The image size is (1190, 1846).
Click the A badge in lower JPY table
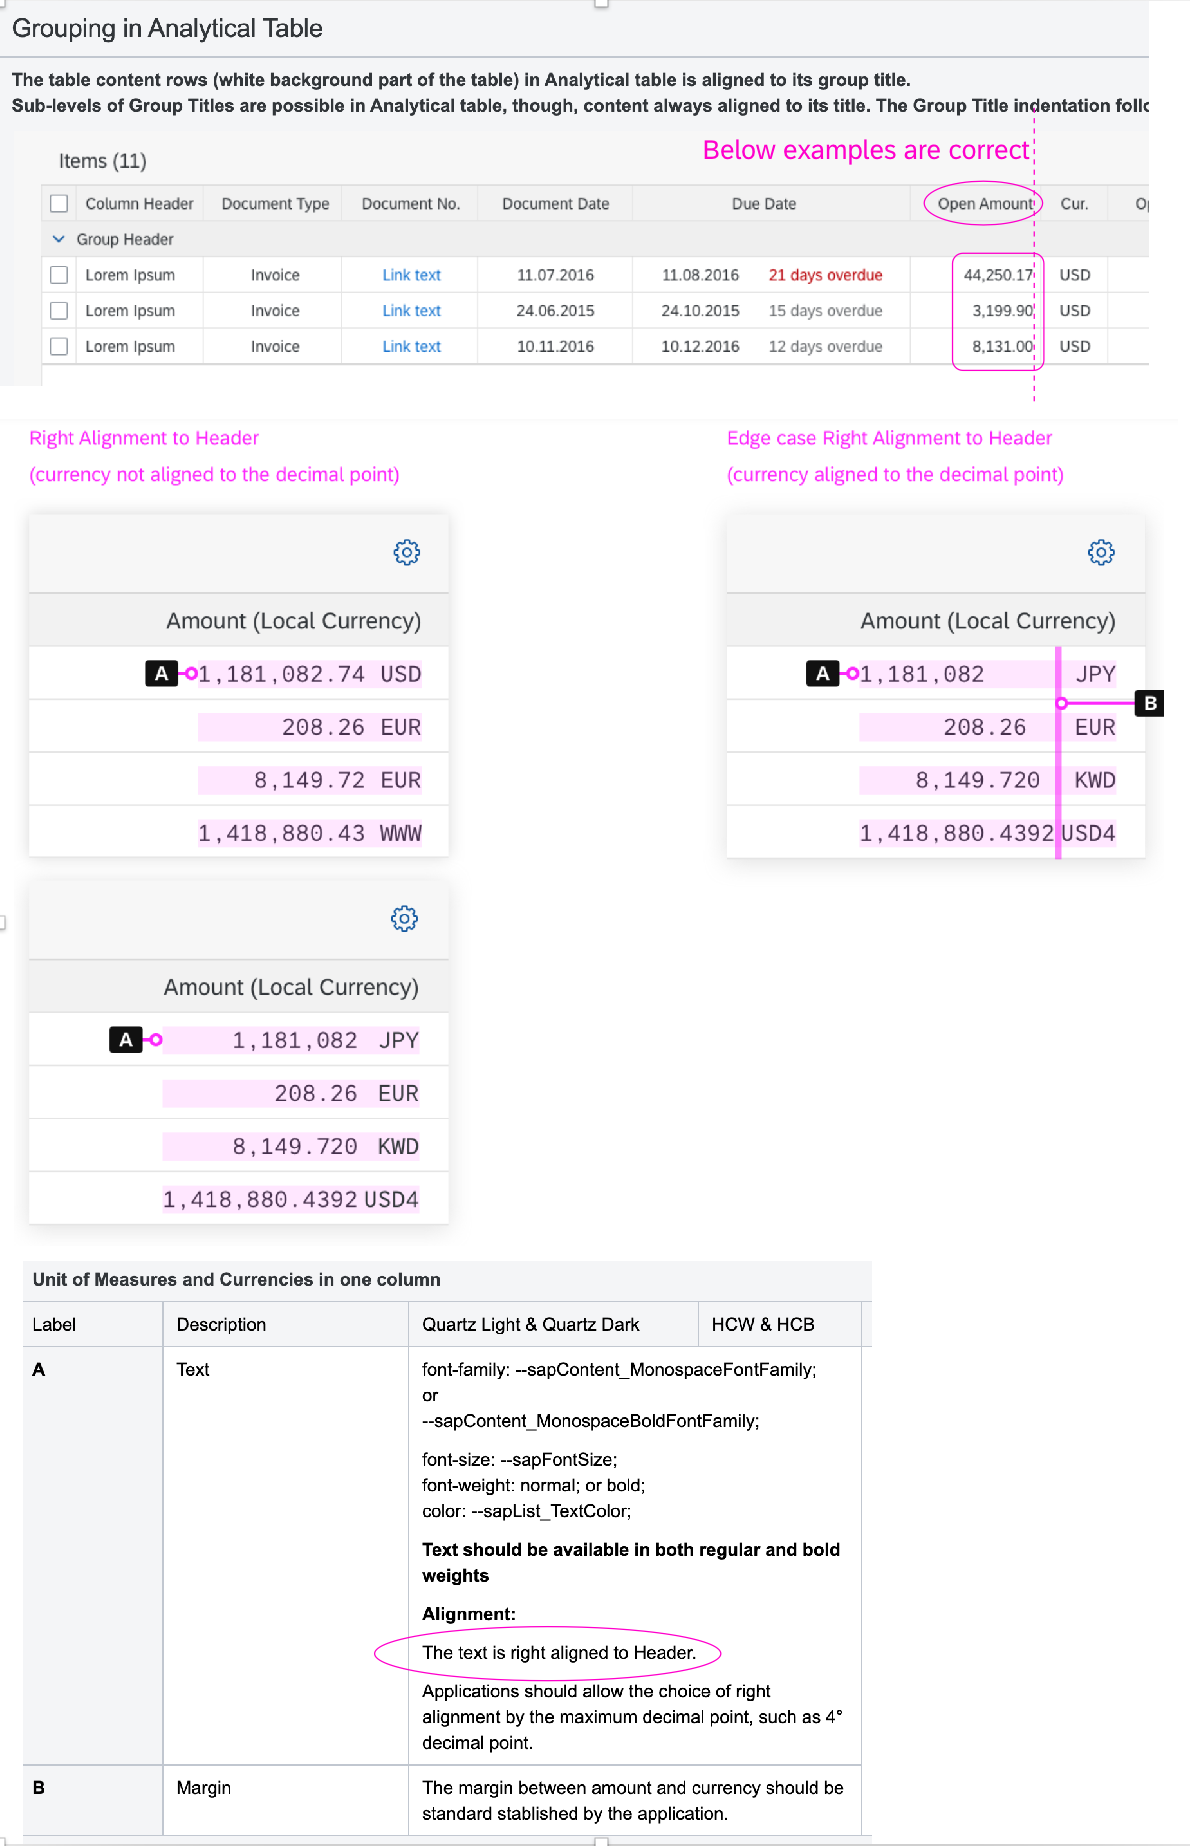(124, 1040)
